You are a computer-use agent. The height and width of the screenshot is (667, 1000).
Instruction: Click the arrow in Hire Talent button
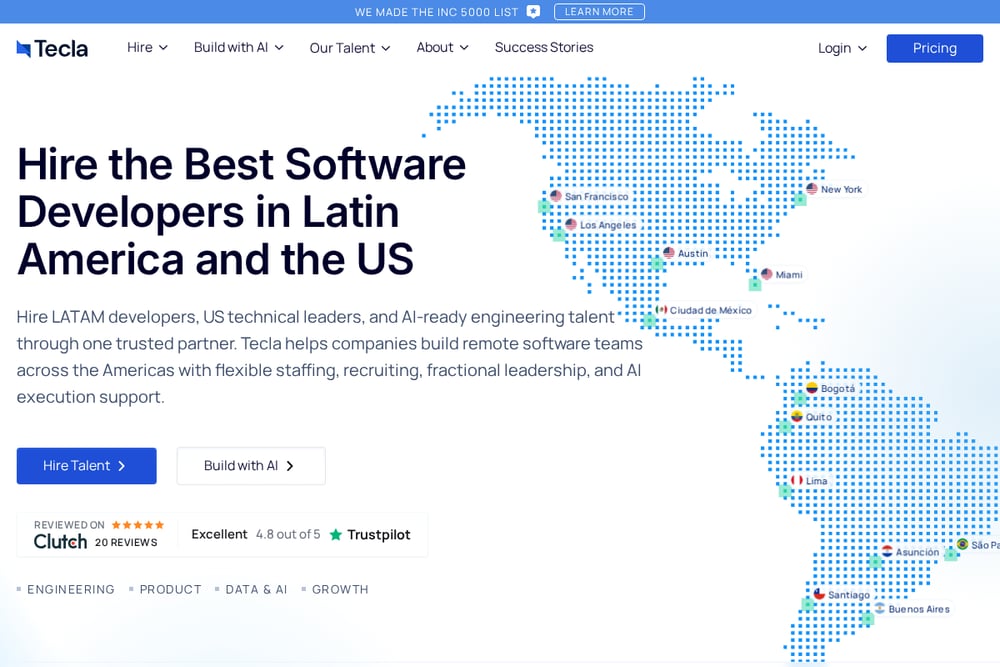(x=122, y=466)
